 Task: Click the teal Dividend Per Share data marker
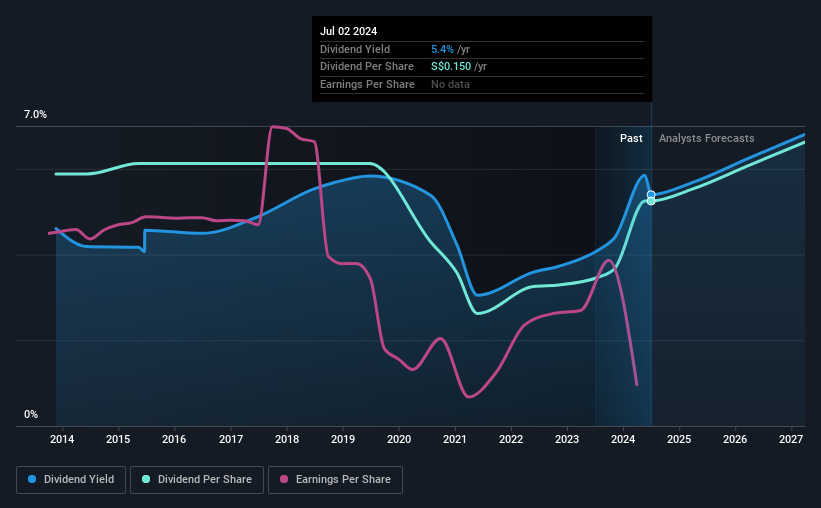(651, 201)
